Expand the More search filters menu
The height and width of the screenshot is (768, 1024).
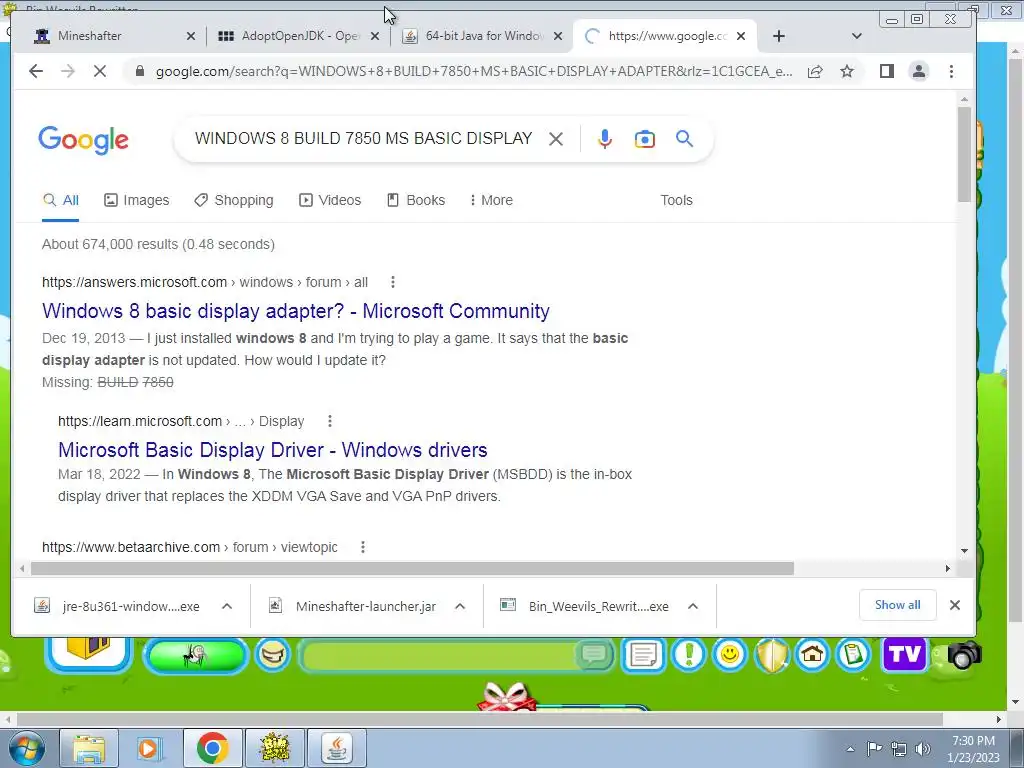click(491, 200)
